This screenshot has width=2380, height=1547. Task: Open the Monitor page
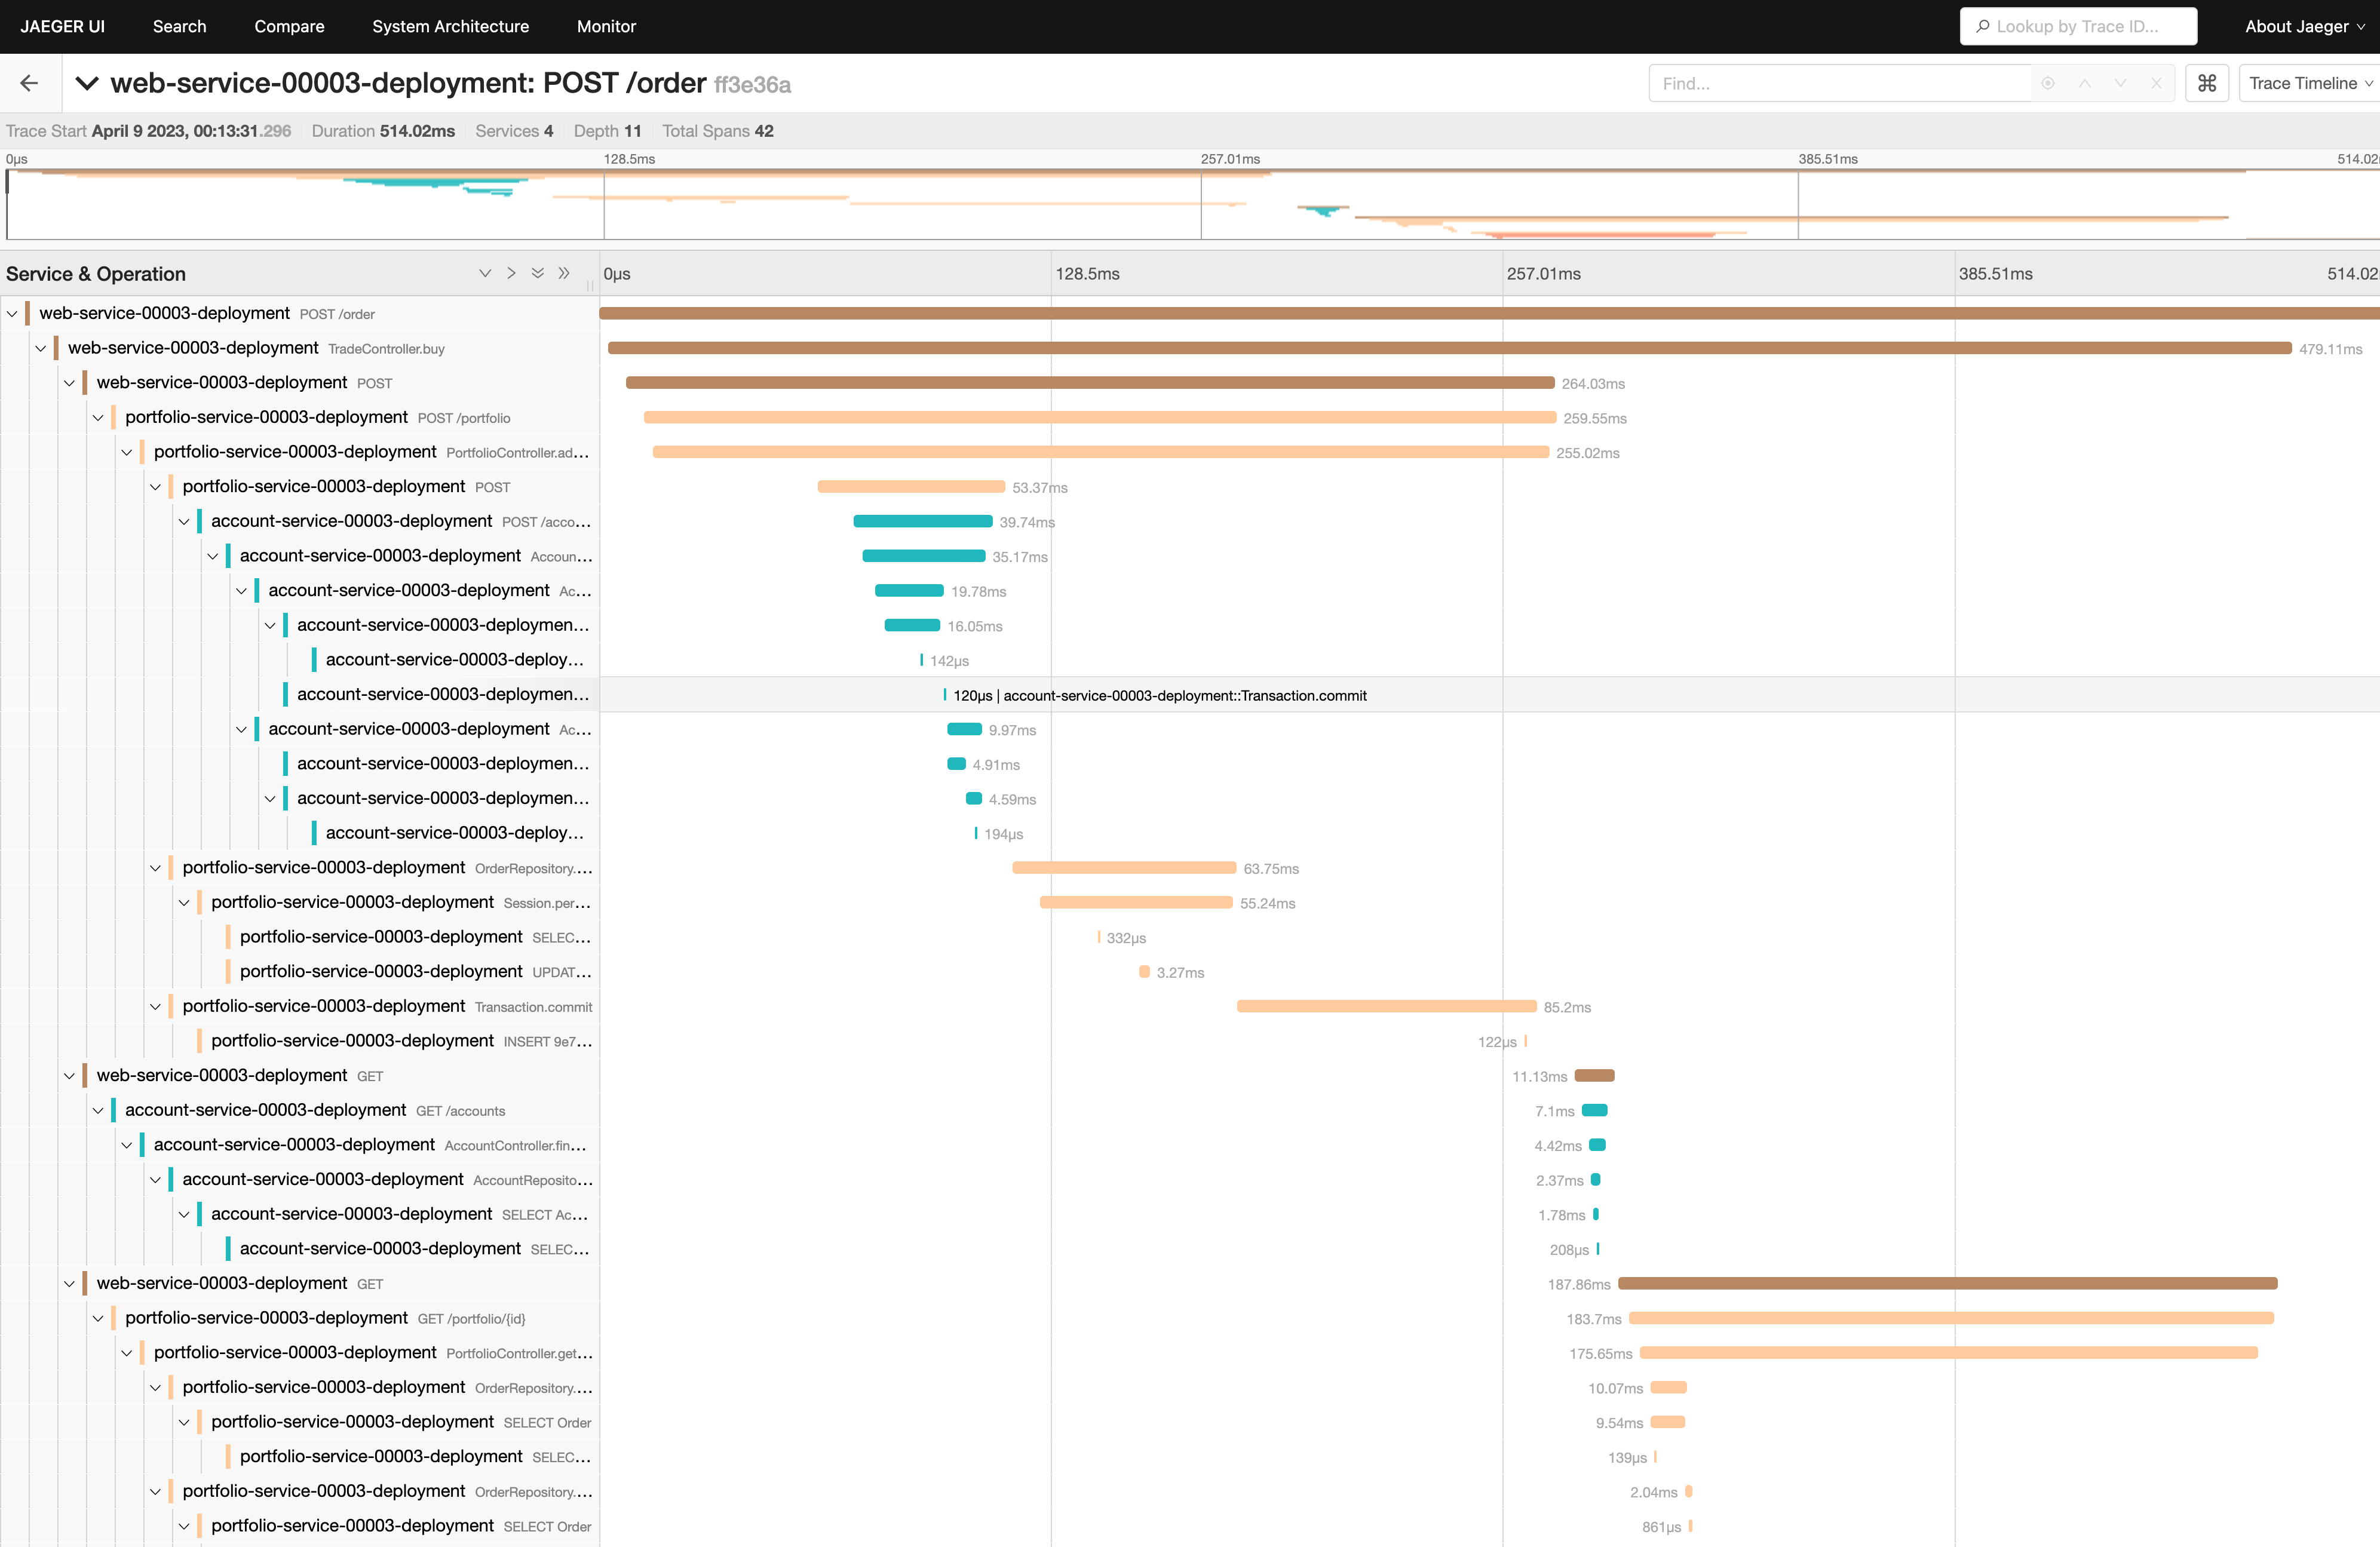[606, 26]
